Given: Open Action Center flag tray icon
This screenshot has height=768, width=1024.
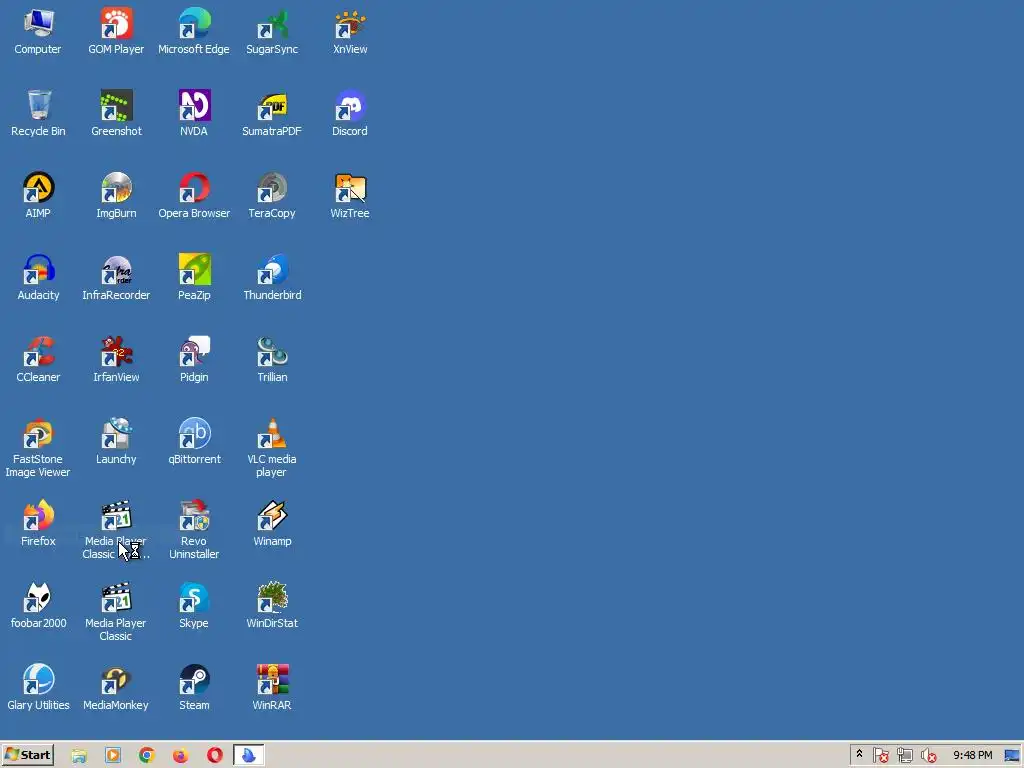Looking at the screenshot, I should click(x=880, y=756).
